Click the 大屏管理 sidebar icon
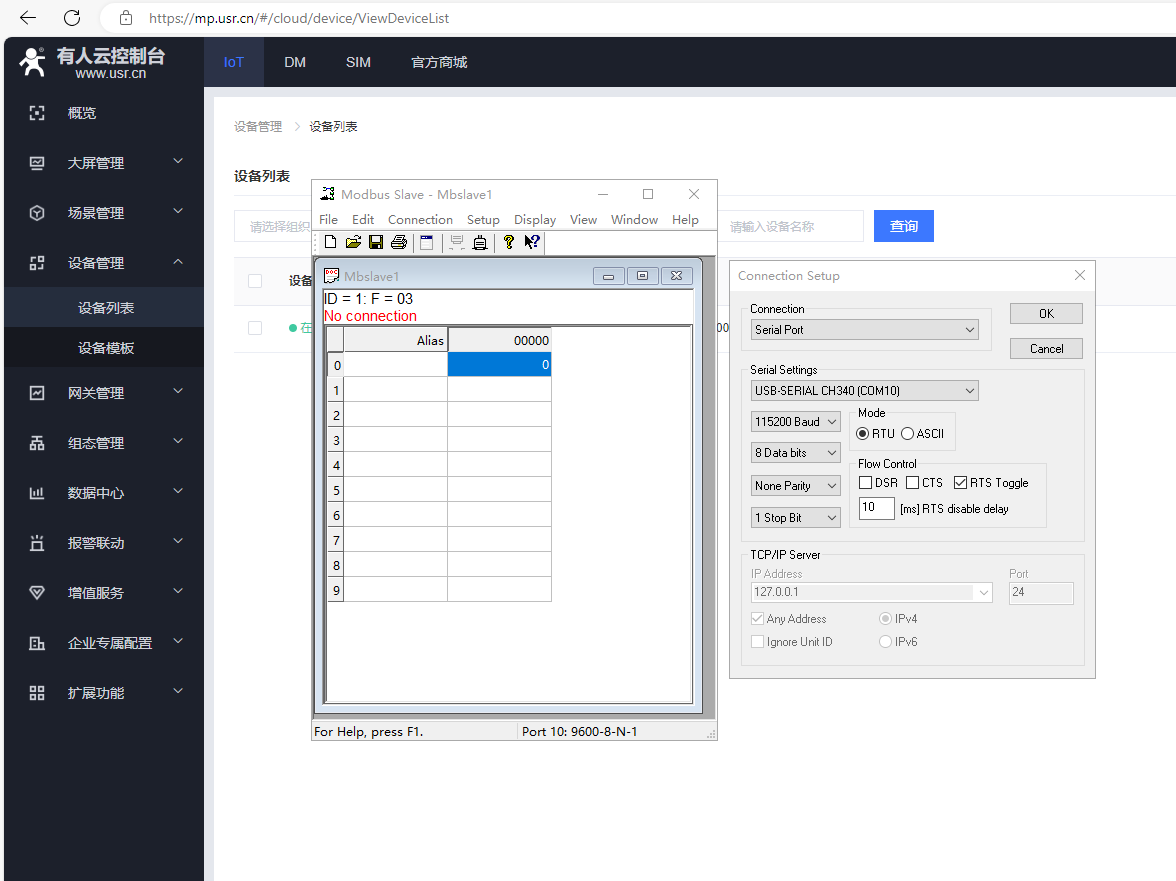 click(x=37, y=163)
